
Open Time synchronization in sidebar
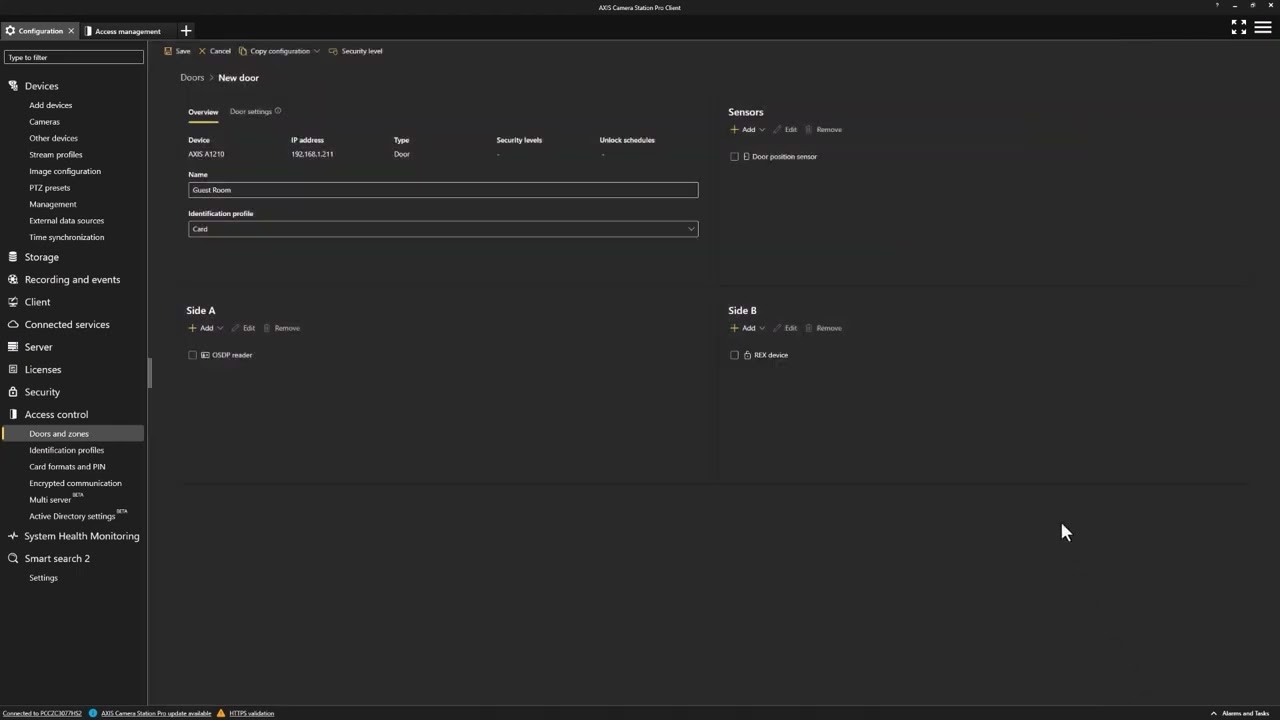(x=67, y=237)
